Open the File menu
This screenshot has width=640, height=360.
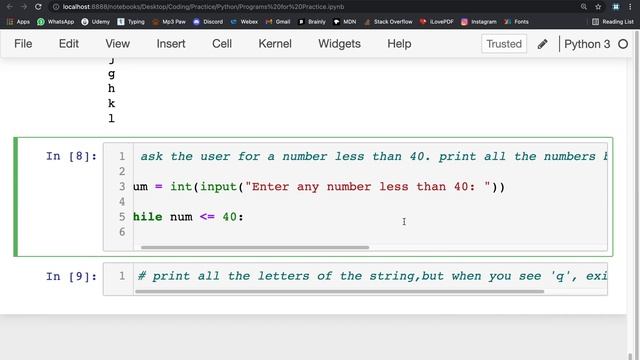pos(23,44)
